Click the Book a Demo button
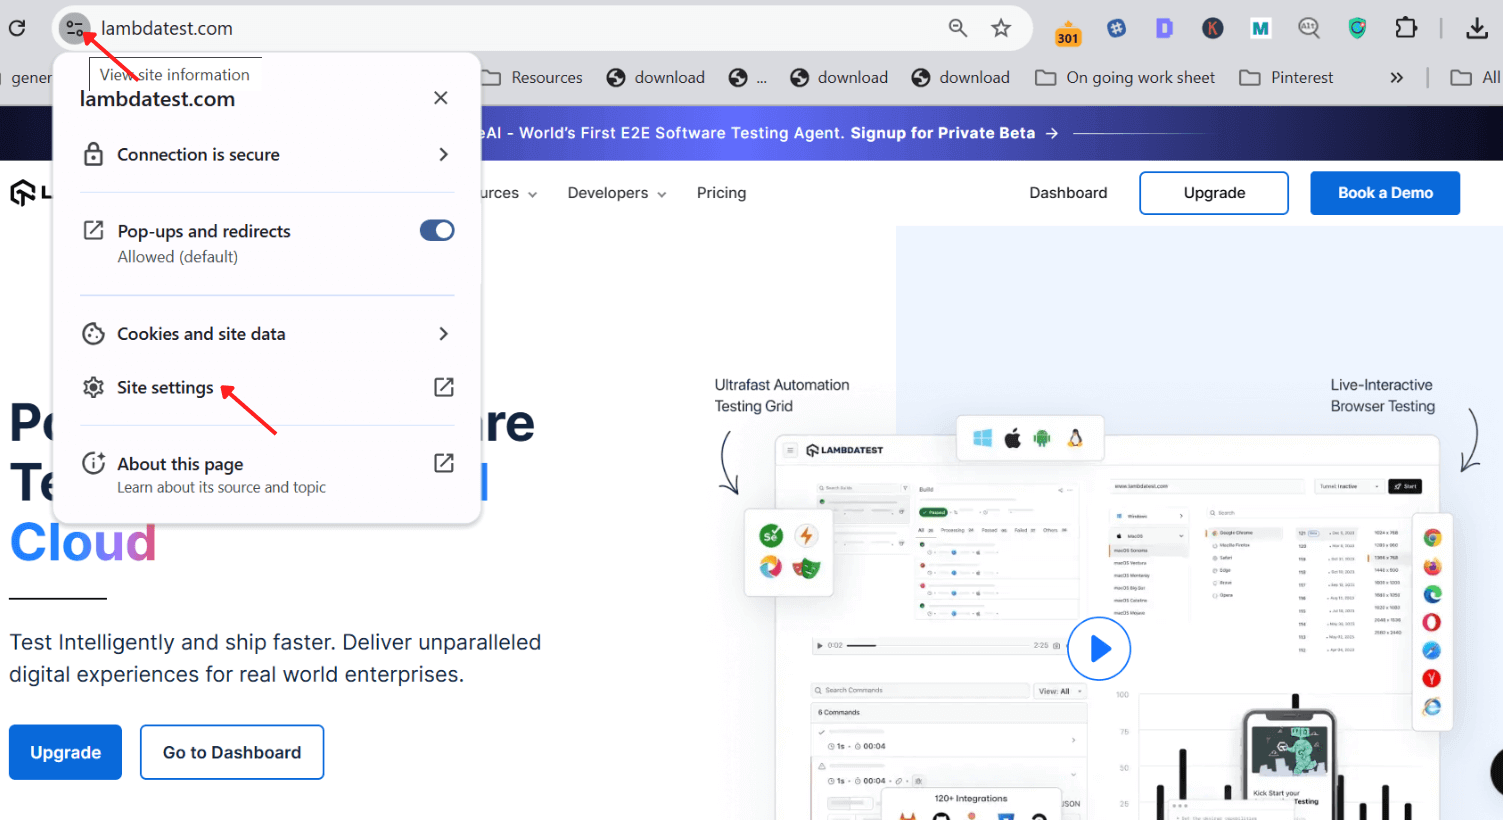This screenshot has width=1503, height=820. (1384, 193)
